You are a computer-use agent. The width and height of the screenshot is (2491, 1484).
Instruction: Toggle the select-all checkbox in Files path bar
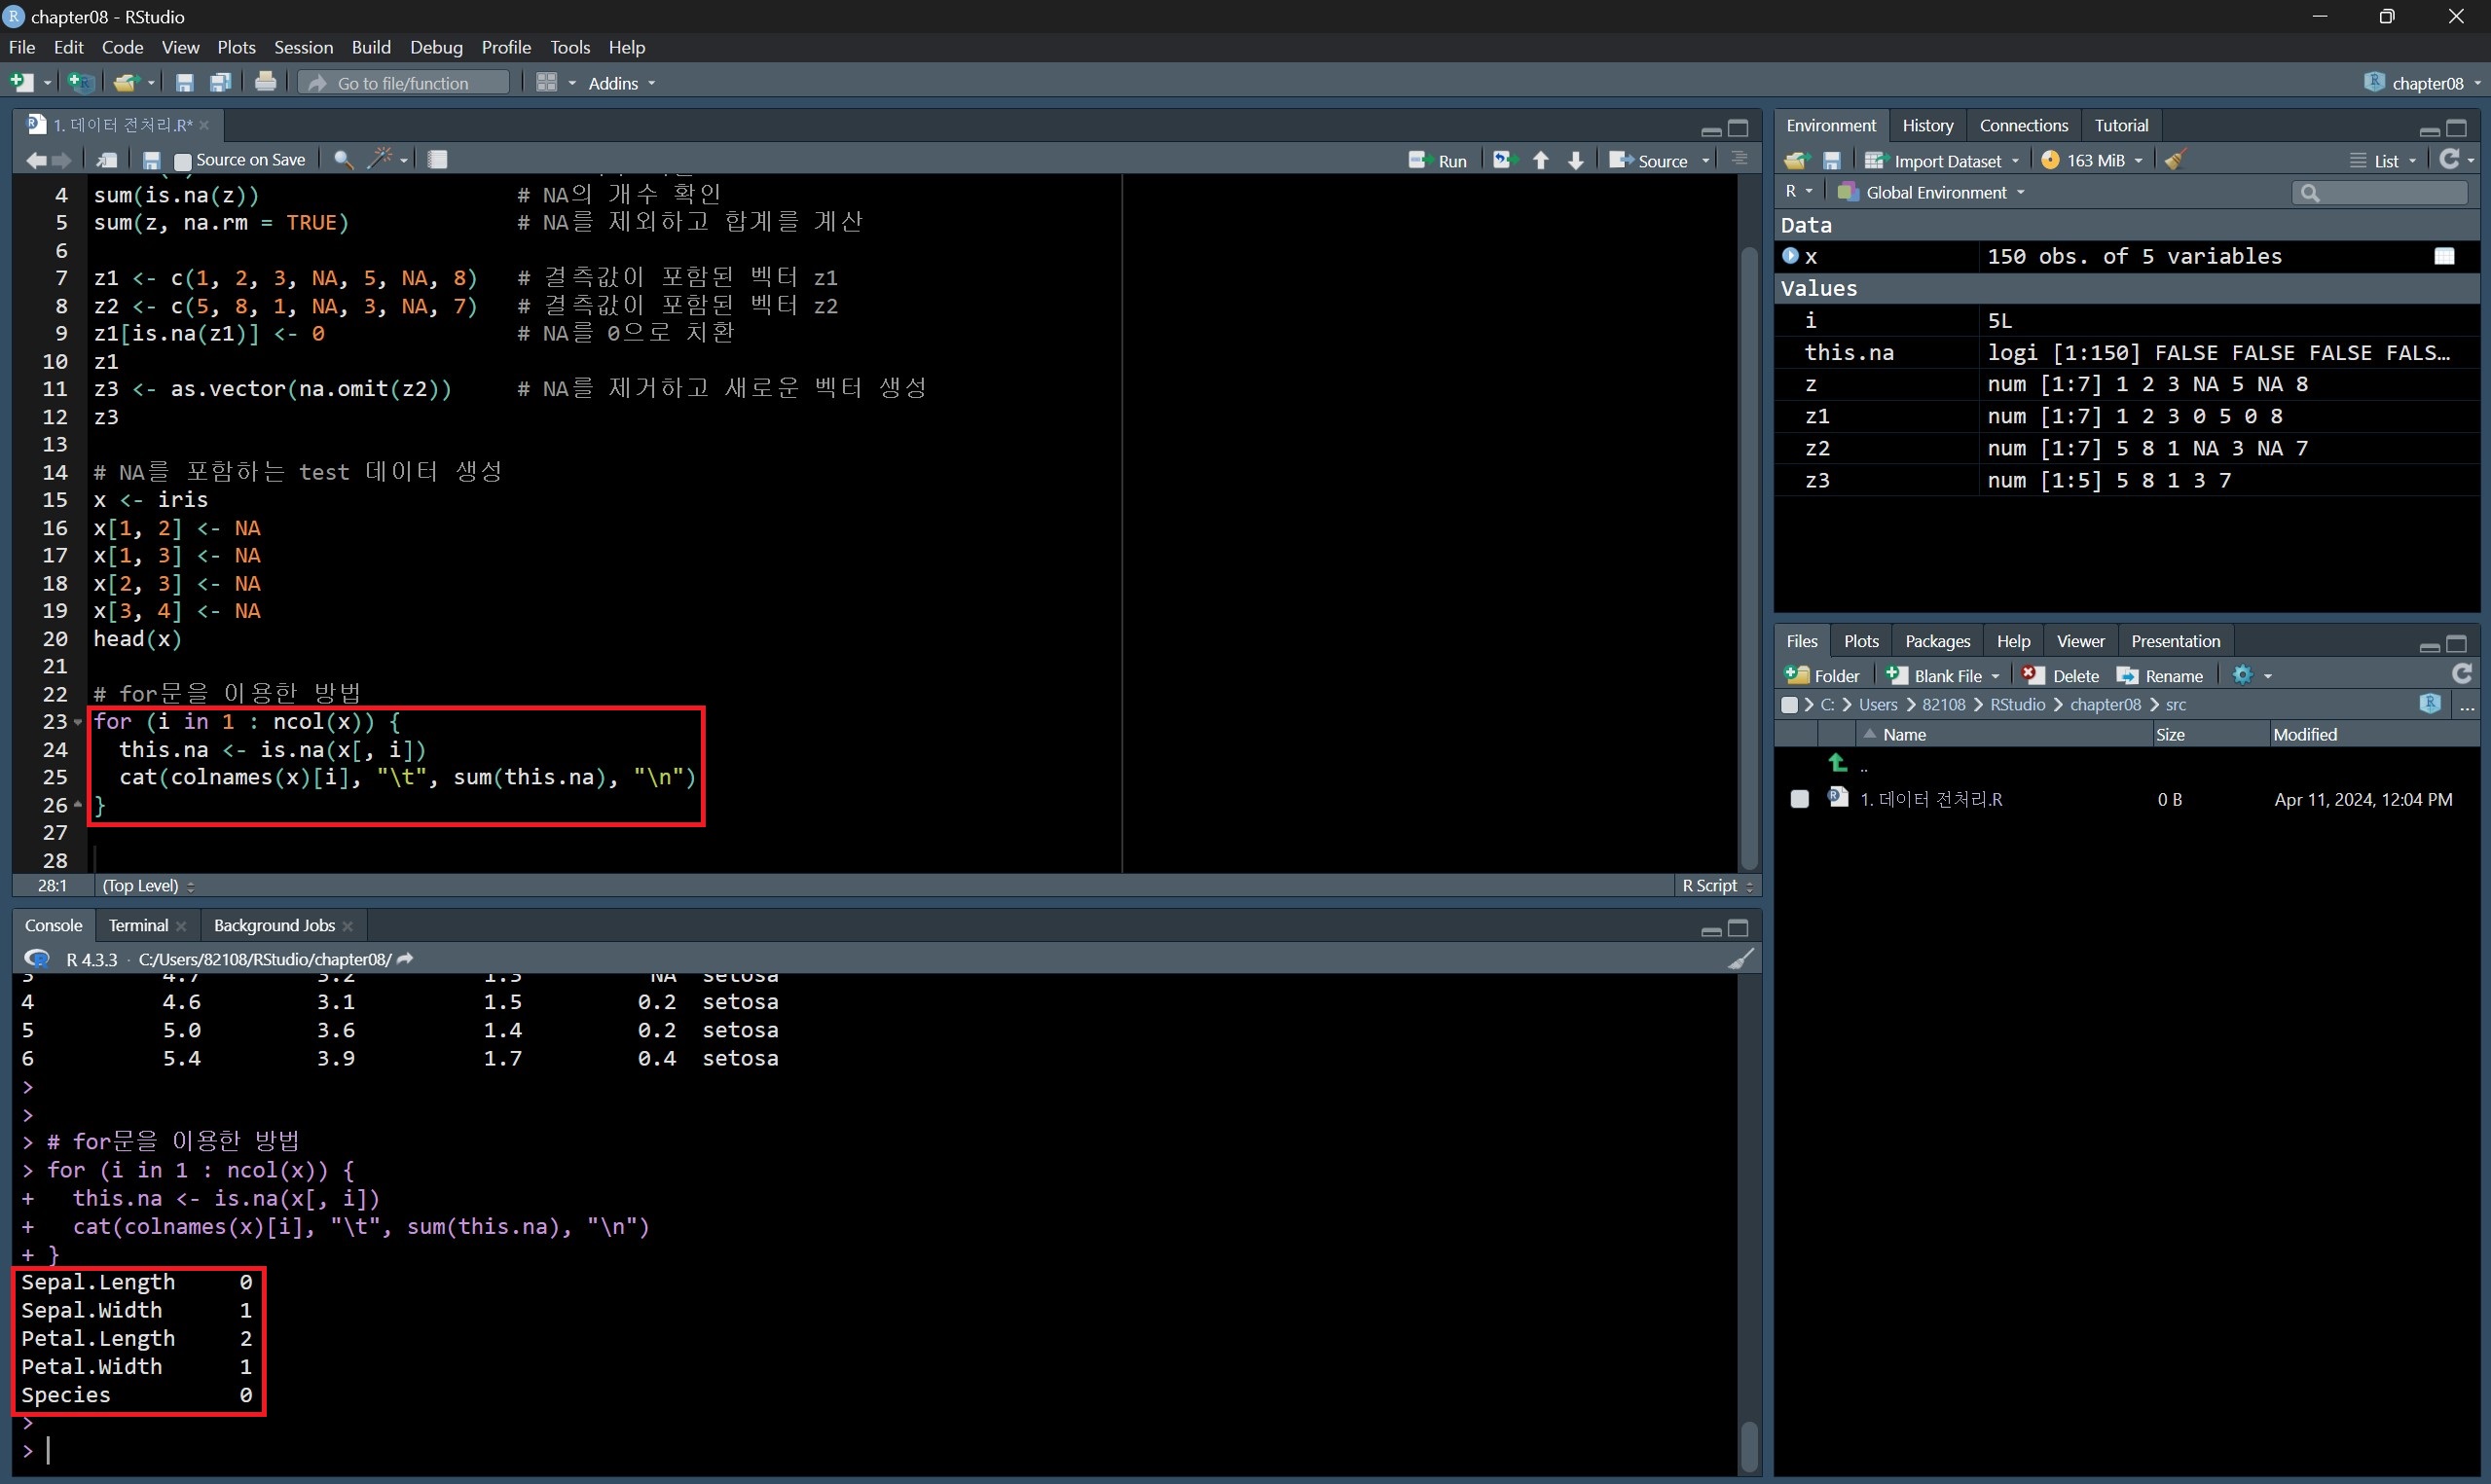[x=1789, y=704]
